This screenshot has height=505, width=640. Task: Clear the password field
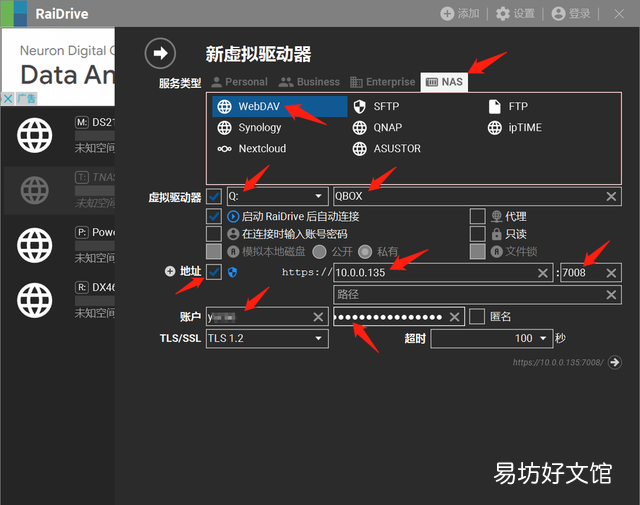coord(454,317)
